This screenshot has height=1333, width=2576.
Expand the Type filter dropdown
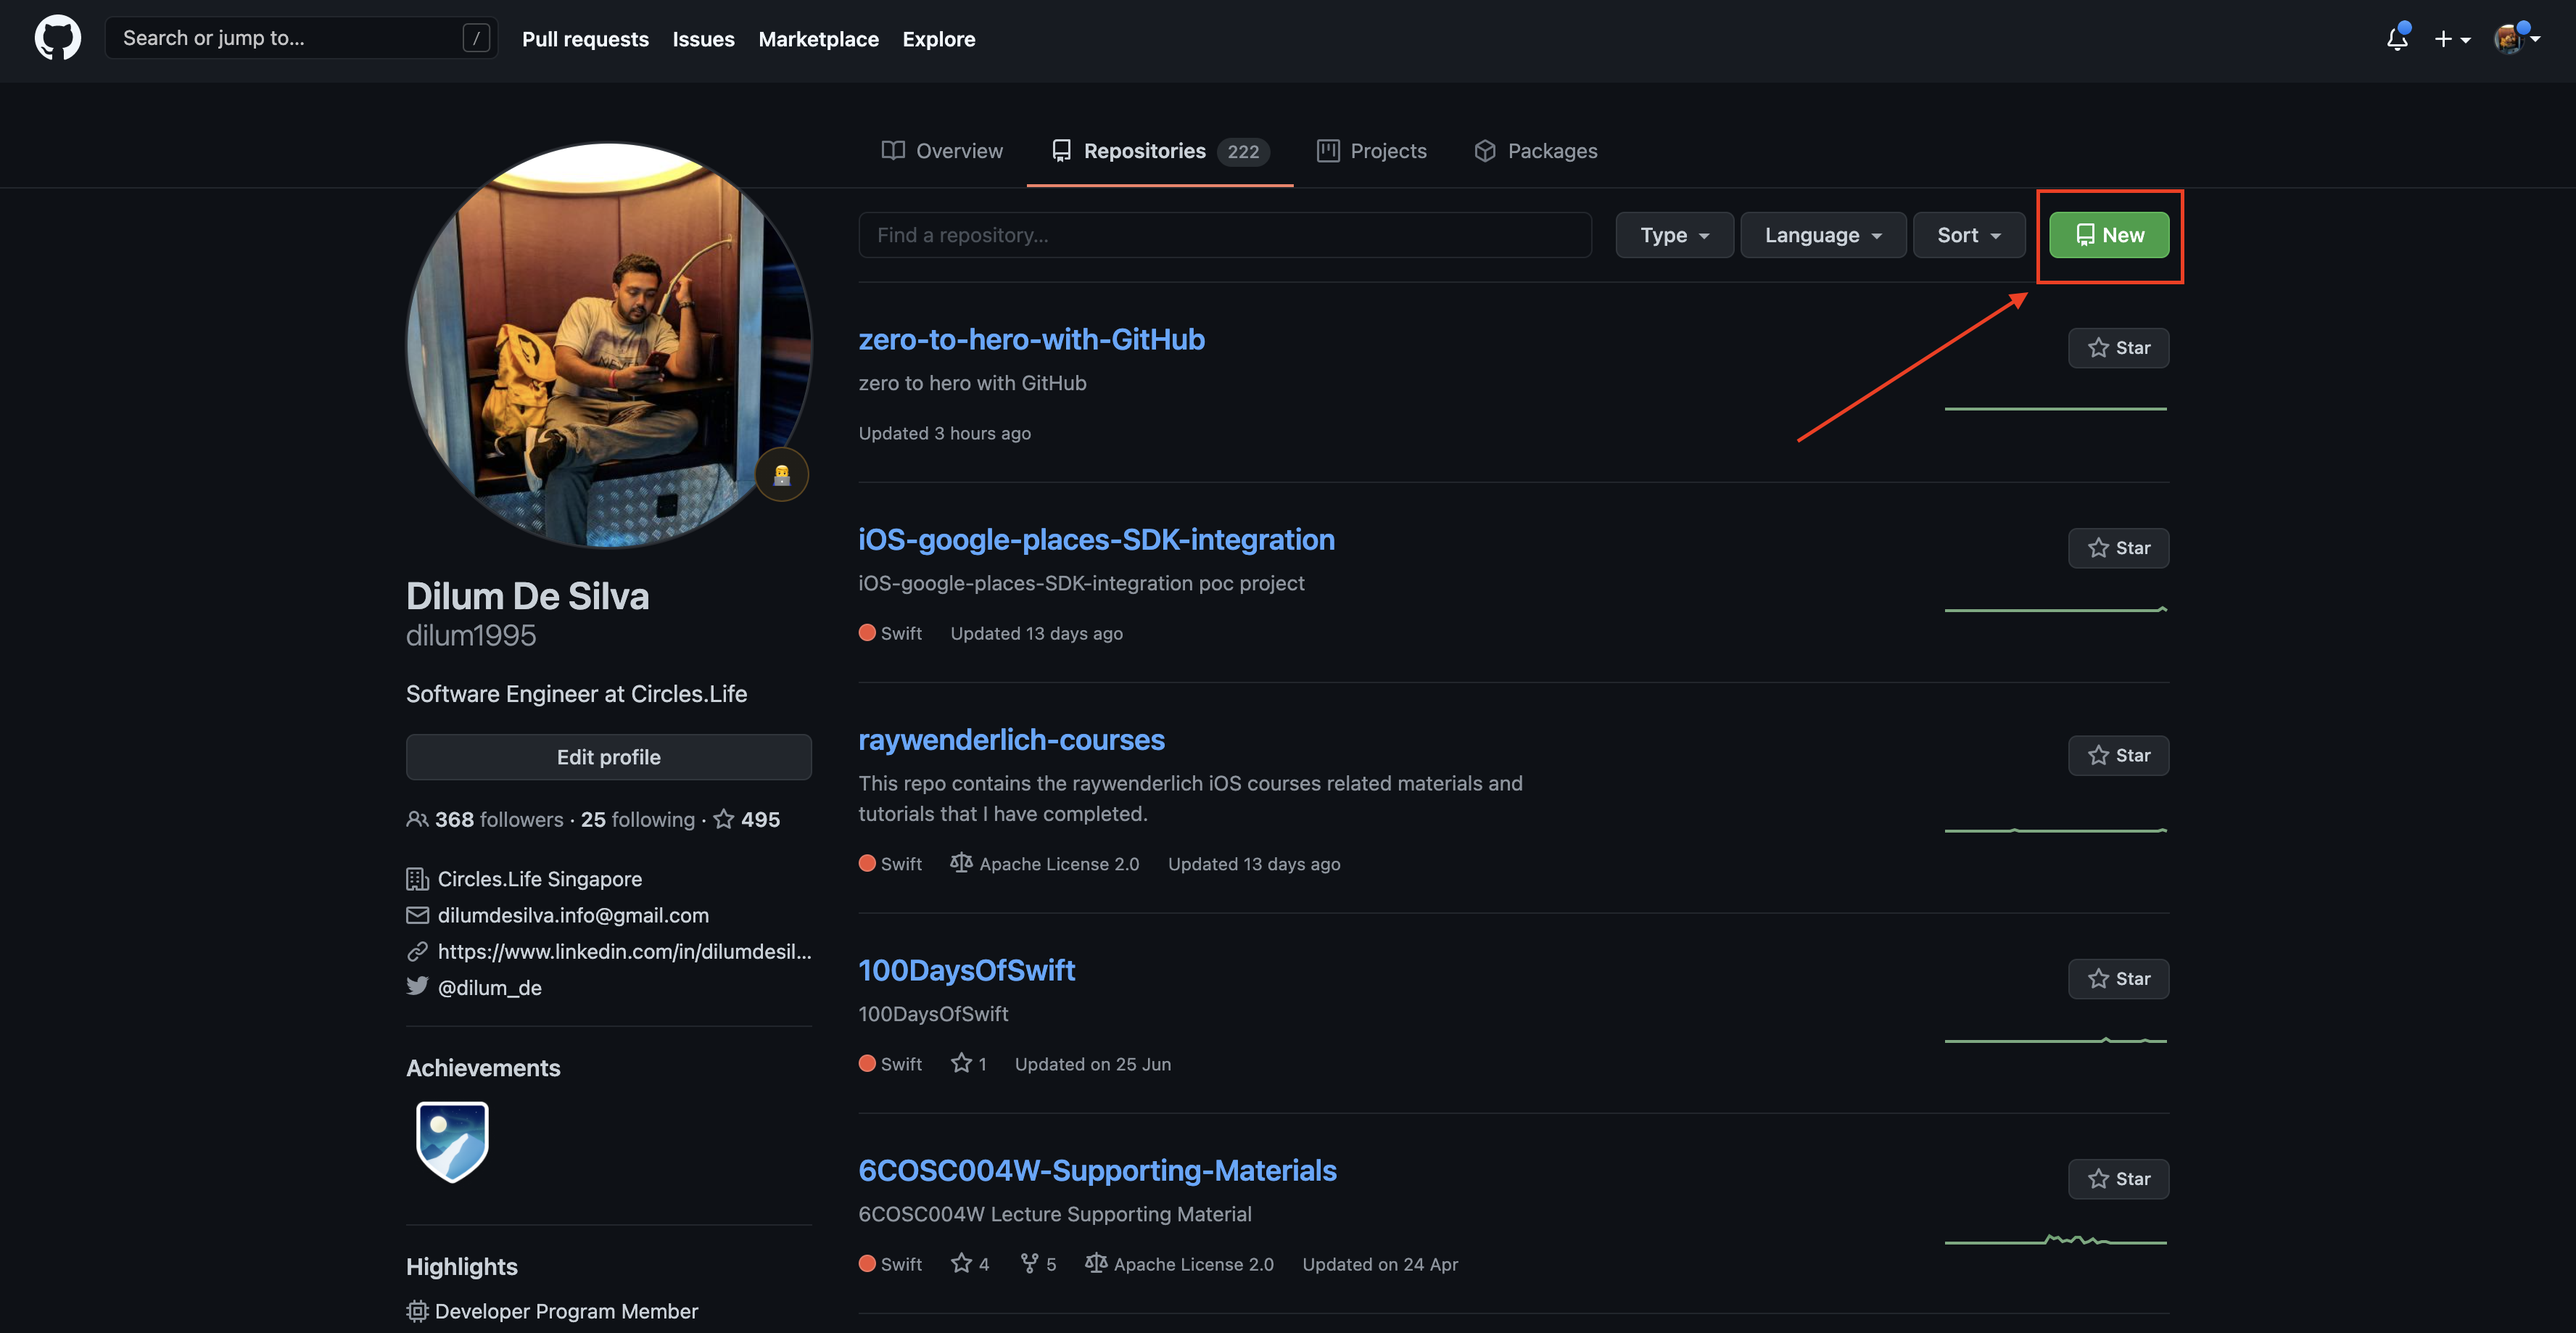(x=1674, y=235)
